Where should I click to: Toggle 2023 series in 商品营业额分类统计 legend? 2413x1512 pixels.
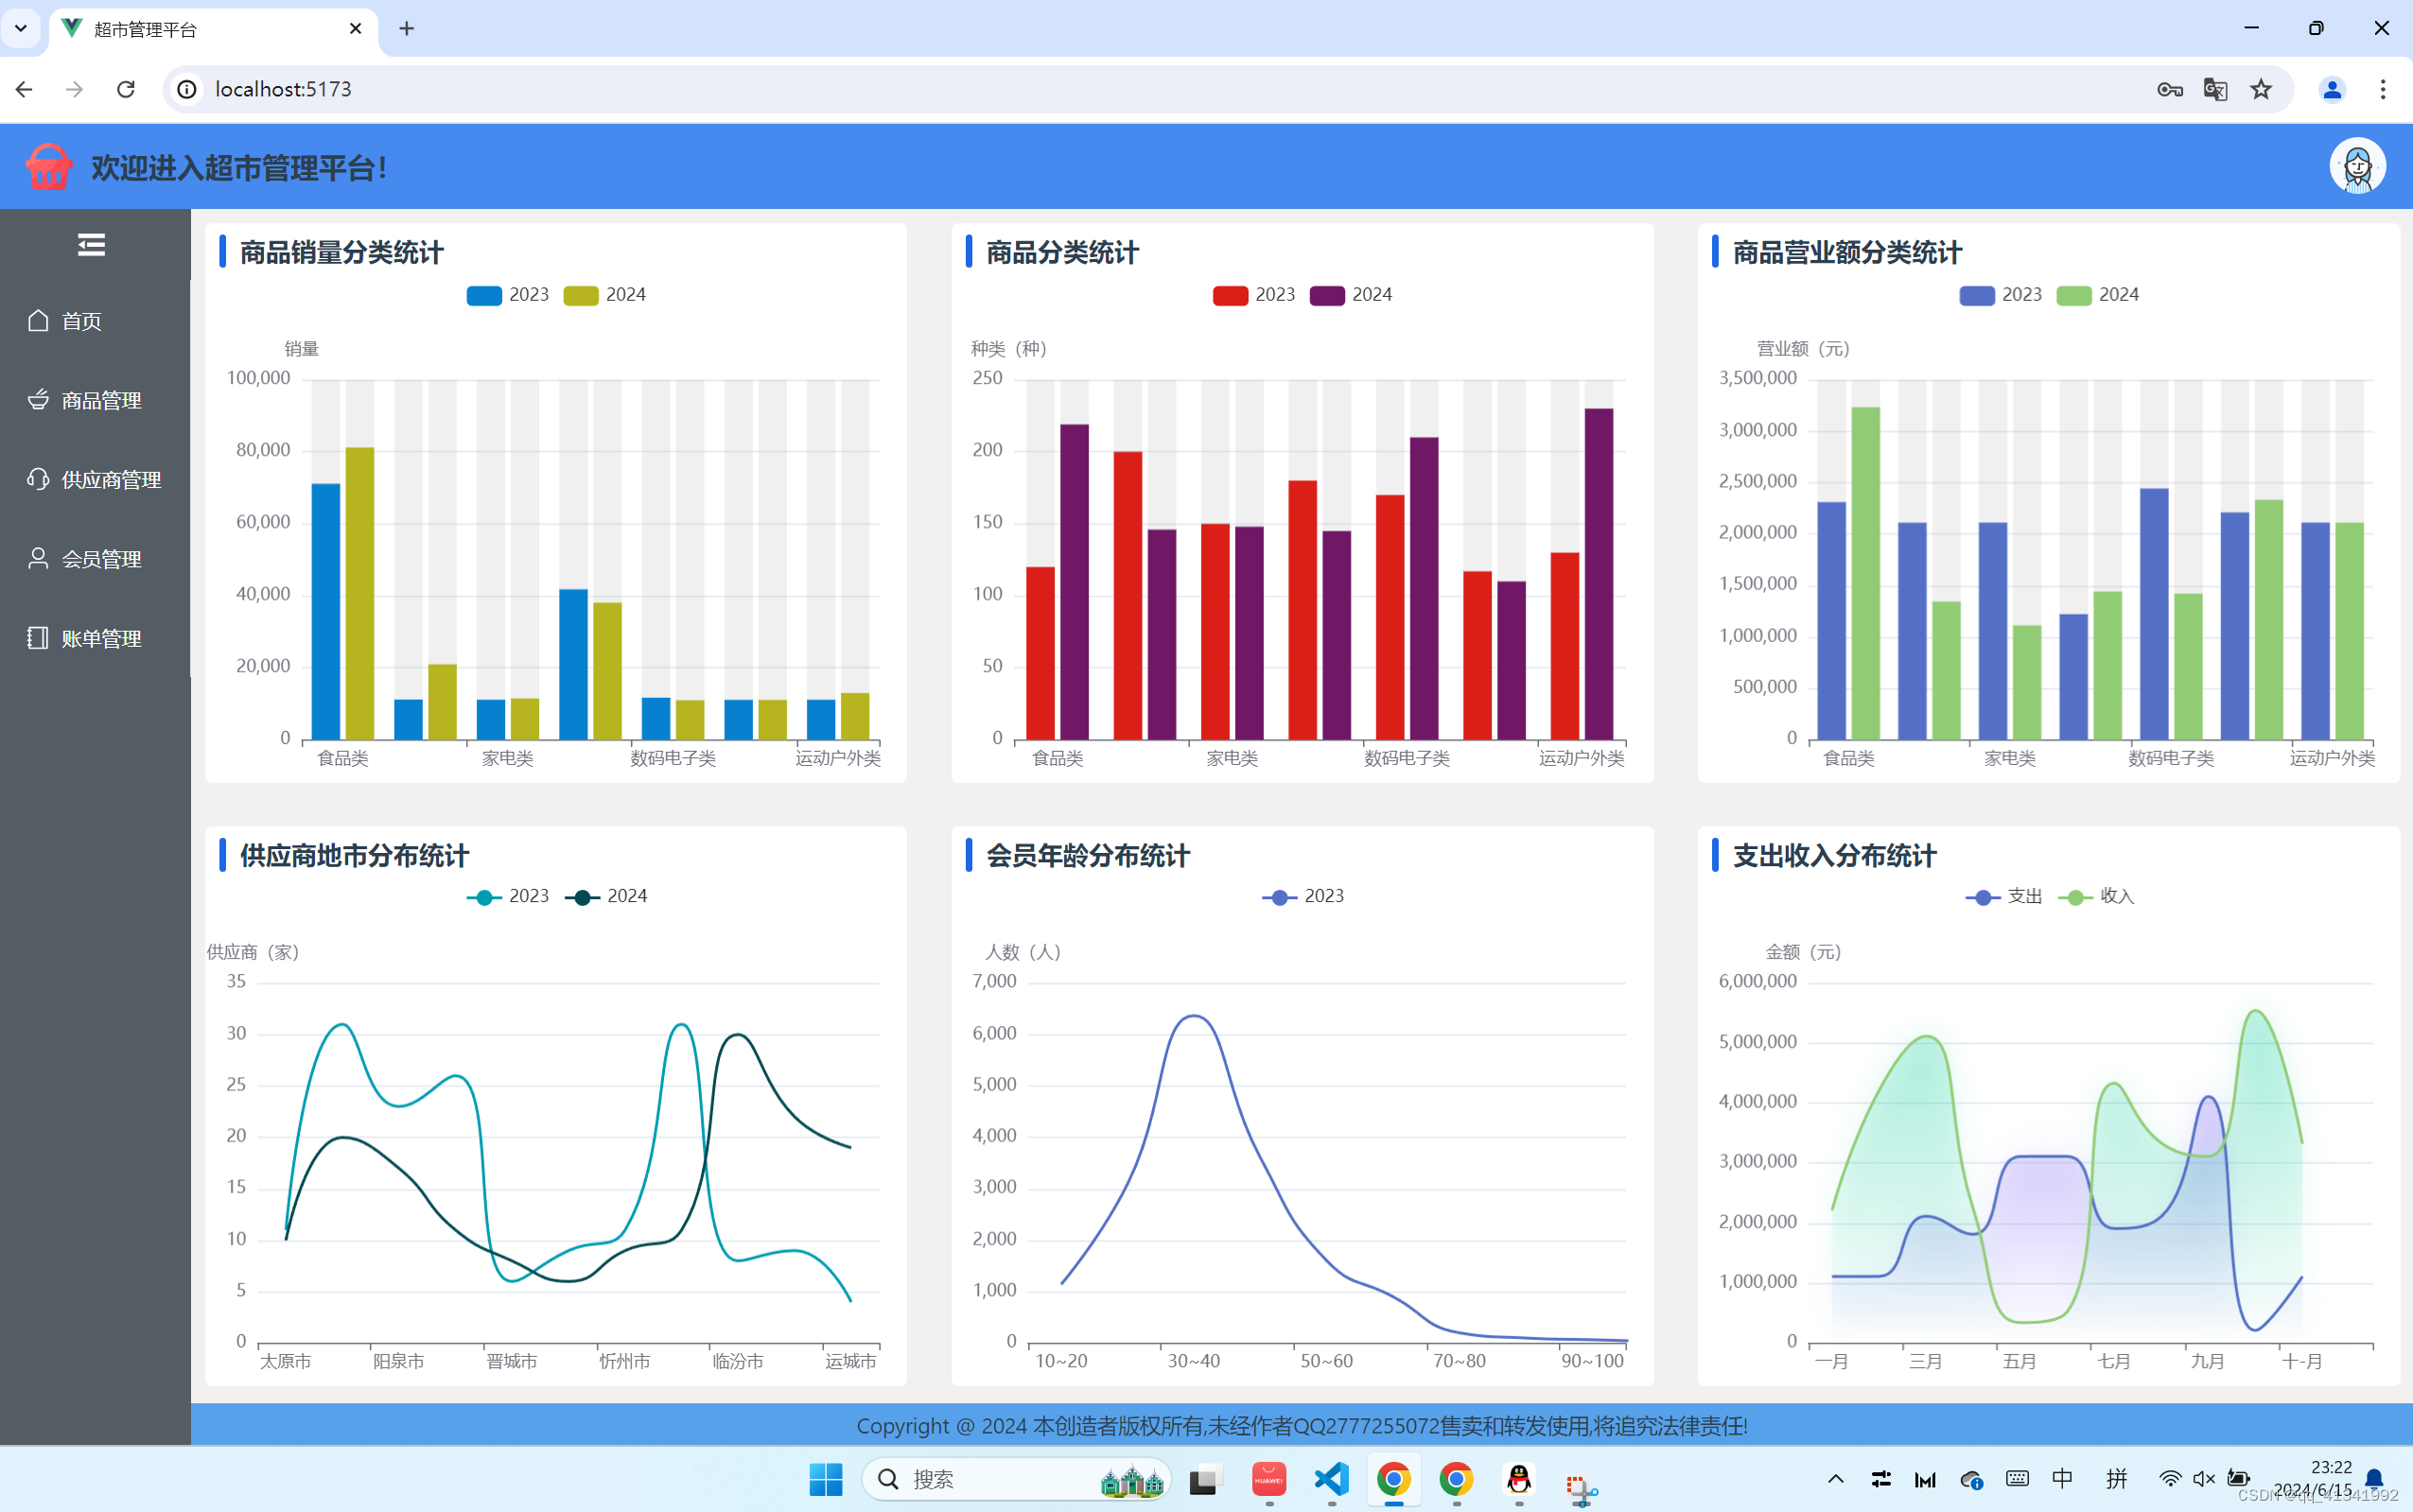(2001, 295)
